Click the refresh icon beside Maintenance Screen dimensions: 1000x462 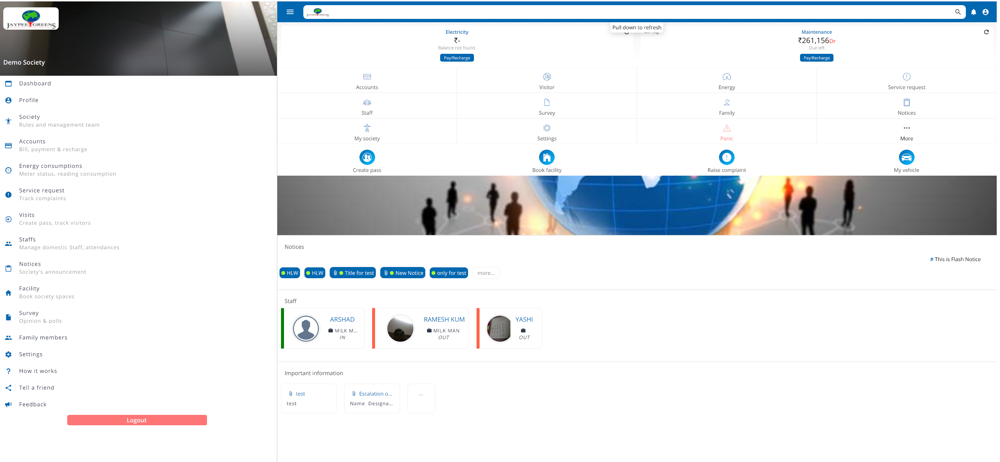point(986,32)
